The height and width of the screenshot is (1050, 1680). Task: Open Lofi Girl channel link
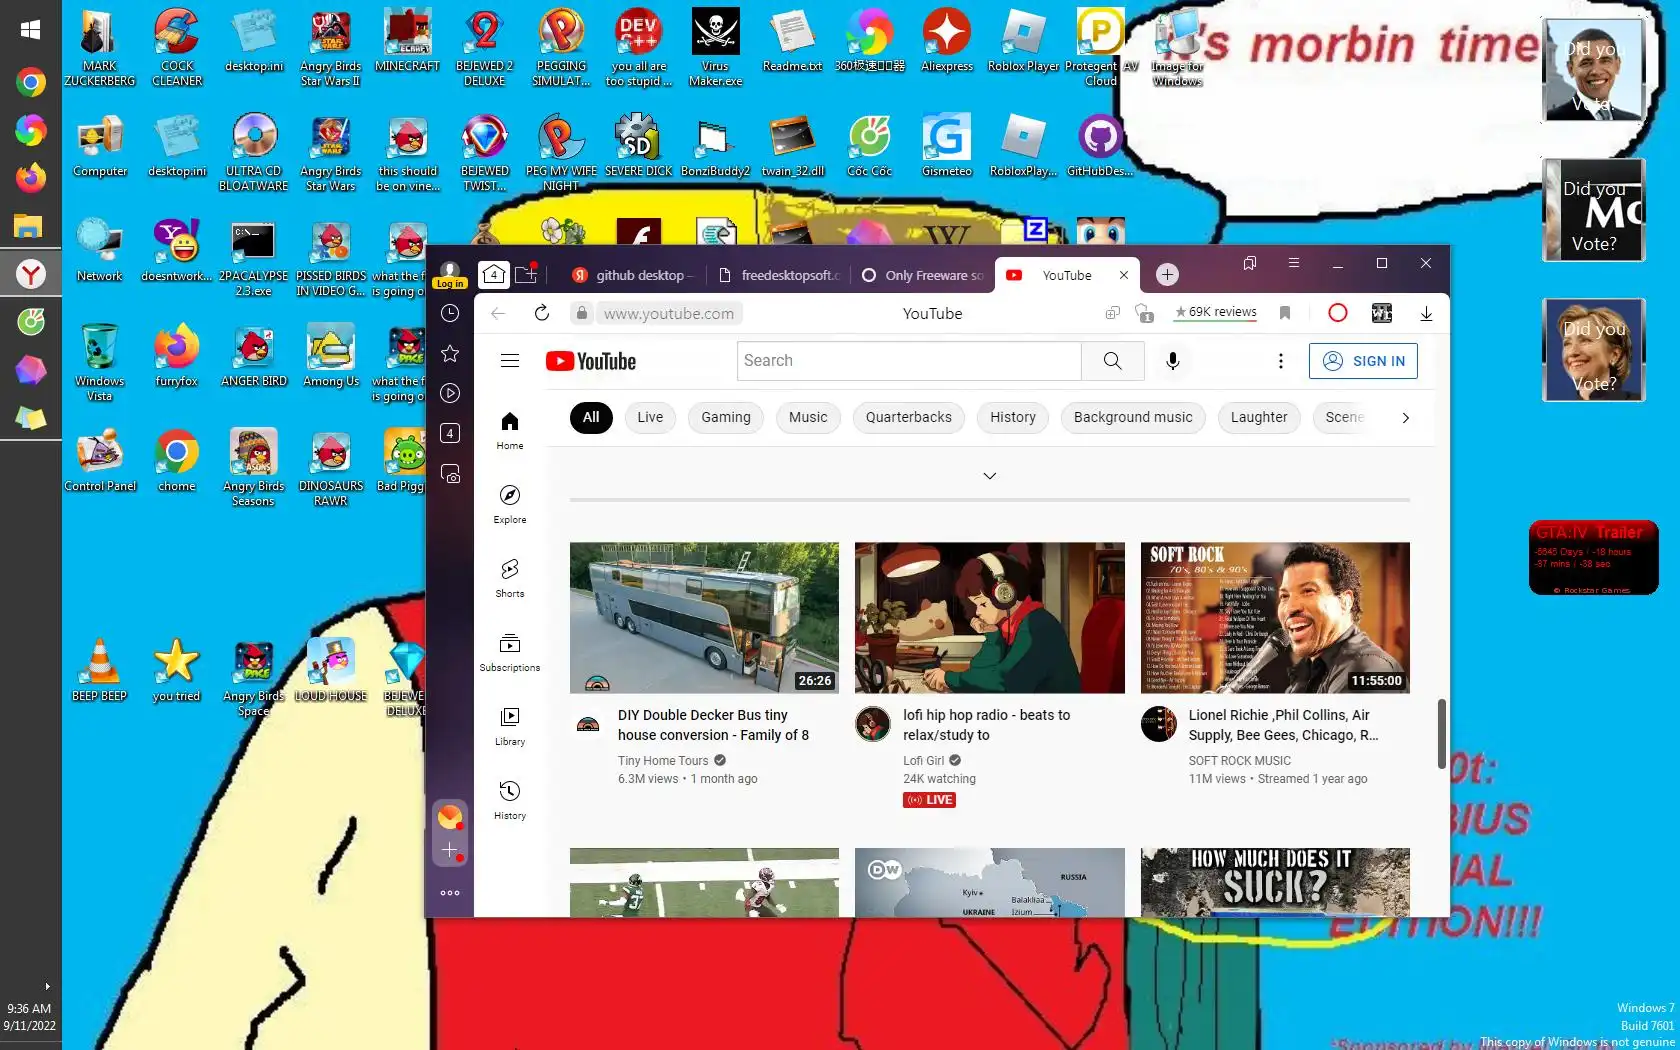click(x=923, y=761)
